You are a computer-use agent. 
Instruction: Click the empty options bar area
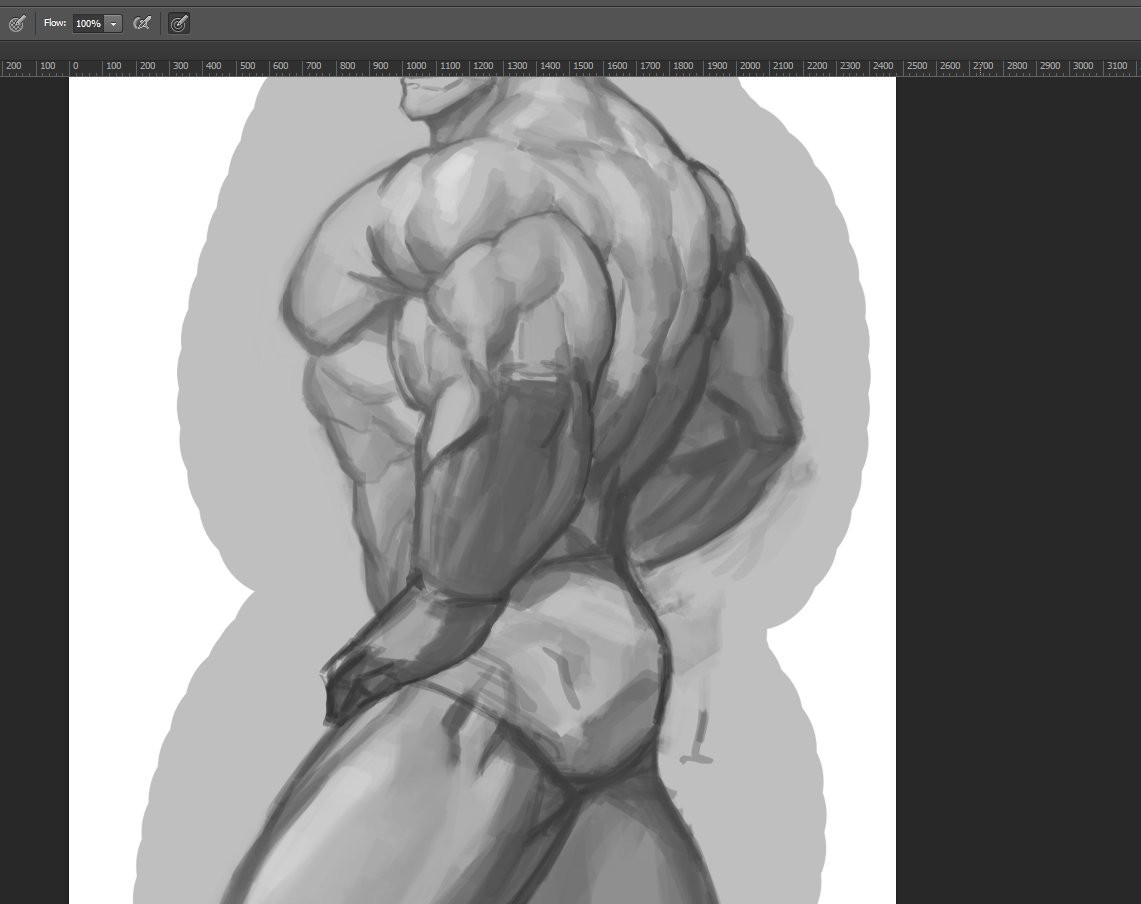click(655, 23)
